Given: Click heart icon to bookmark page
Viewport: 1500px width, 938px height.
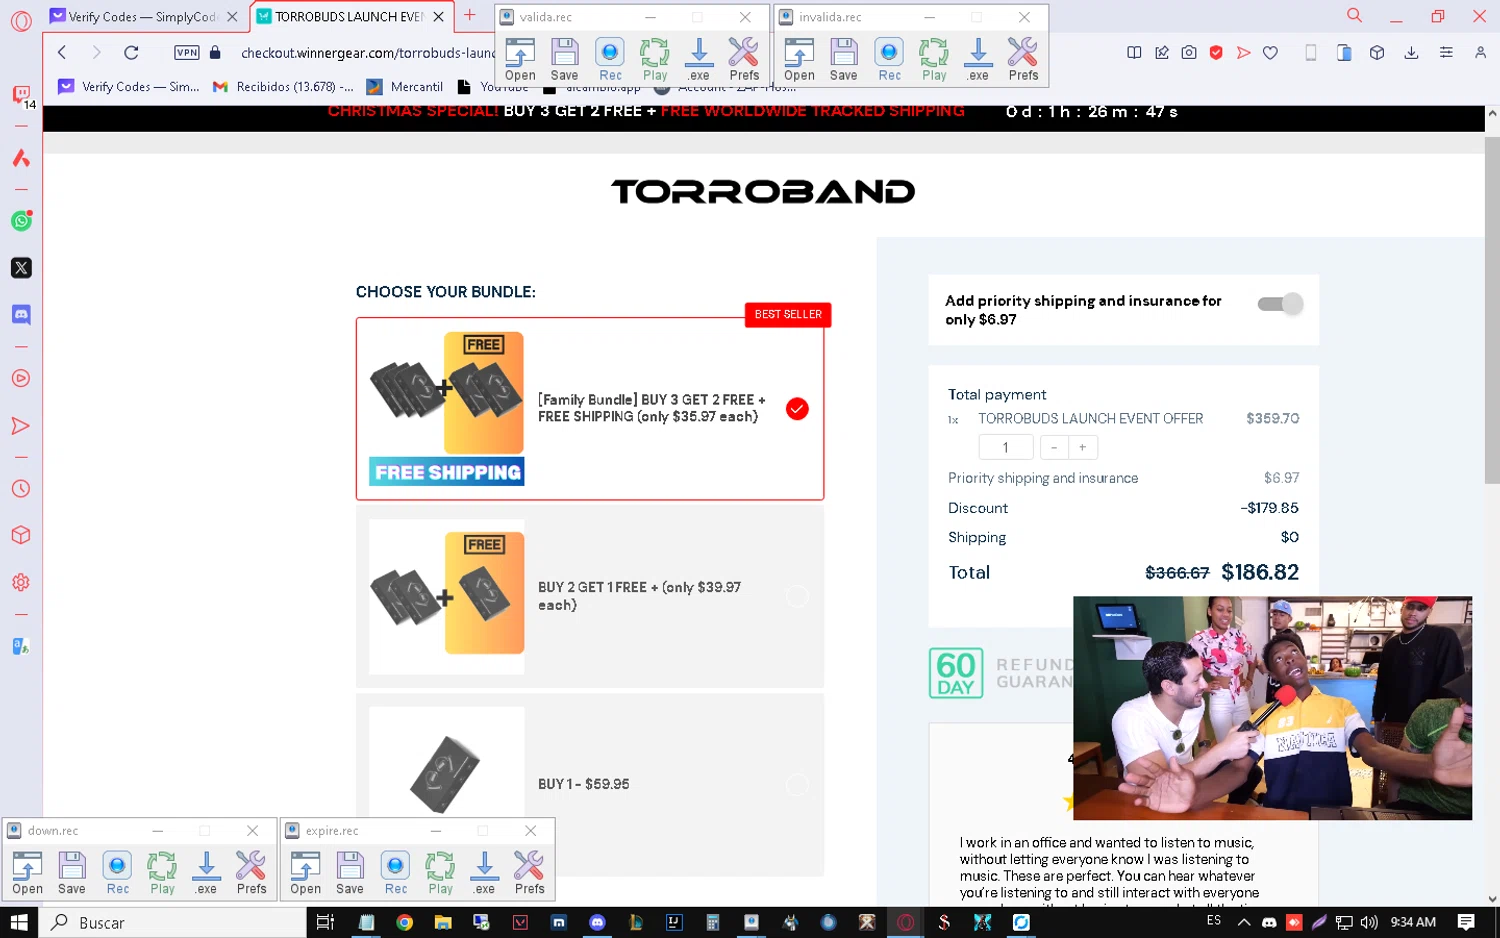Looking at the screenshot, I should coord(1270,52).
